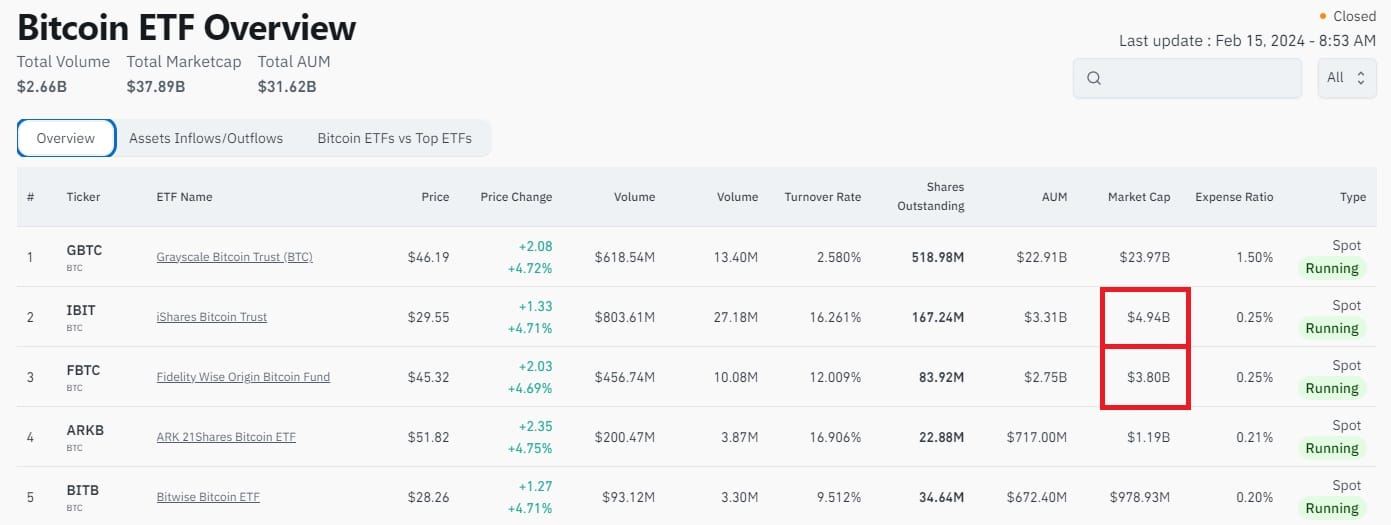
Task: Open Fidelity Wise Origin Bitcoin Fund link
Action: click(x=243, y=377)
